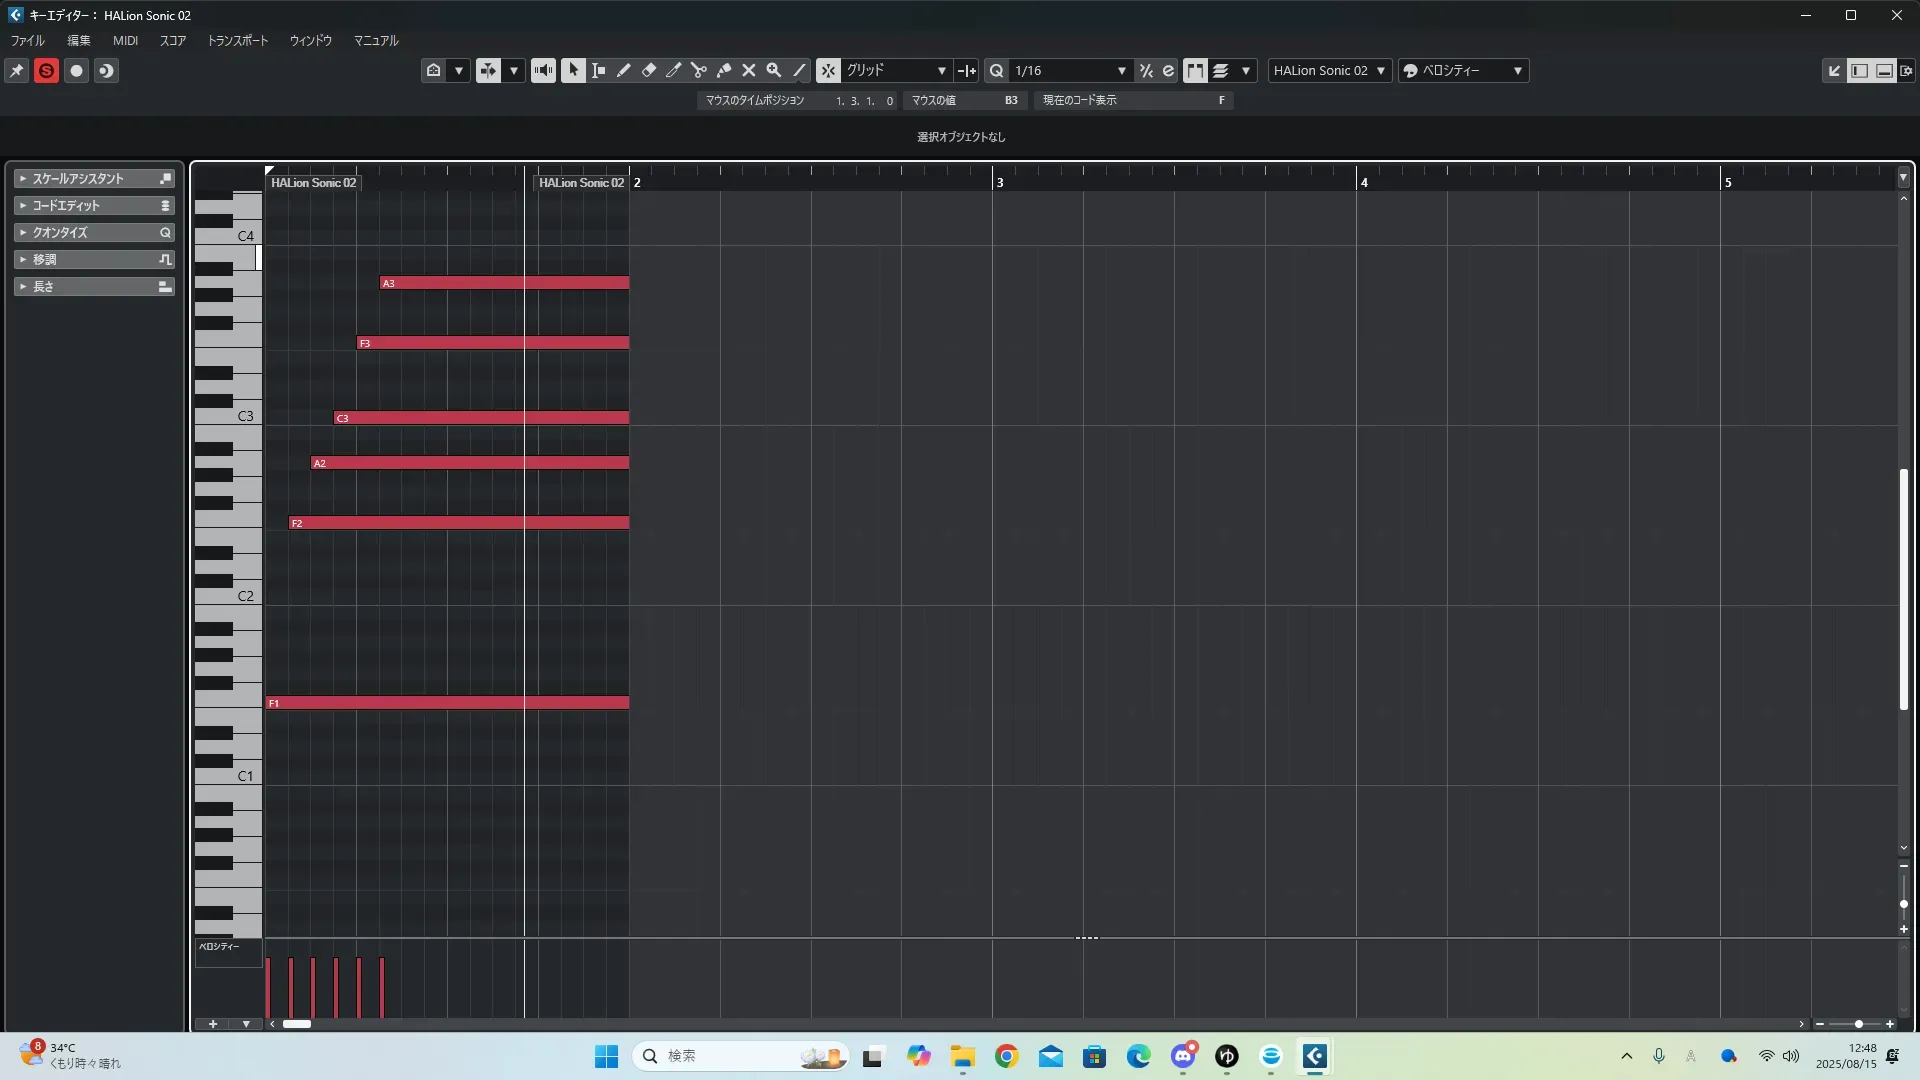
Task: Toggle the Snap on/off button
Action: 828,70
